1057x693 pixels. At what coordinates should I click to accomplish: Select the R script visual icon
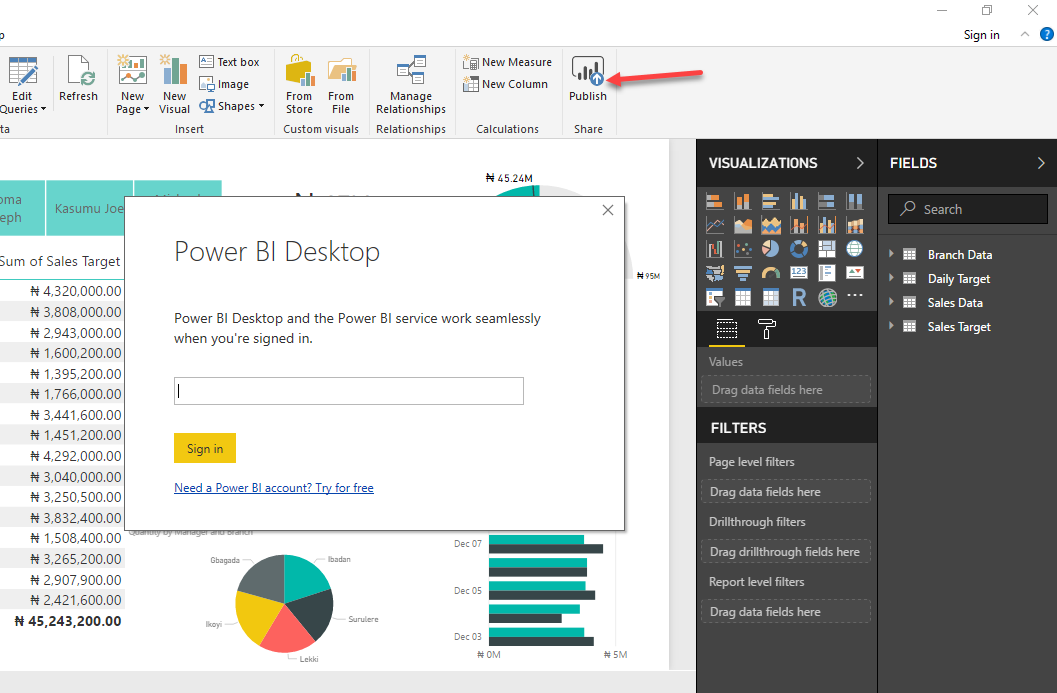click(x=798, y=295)
